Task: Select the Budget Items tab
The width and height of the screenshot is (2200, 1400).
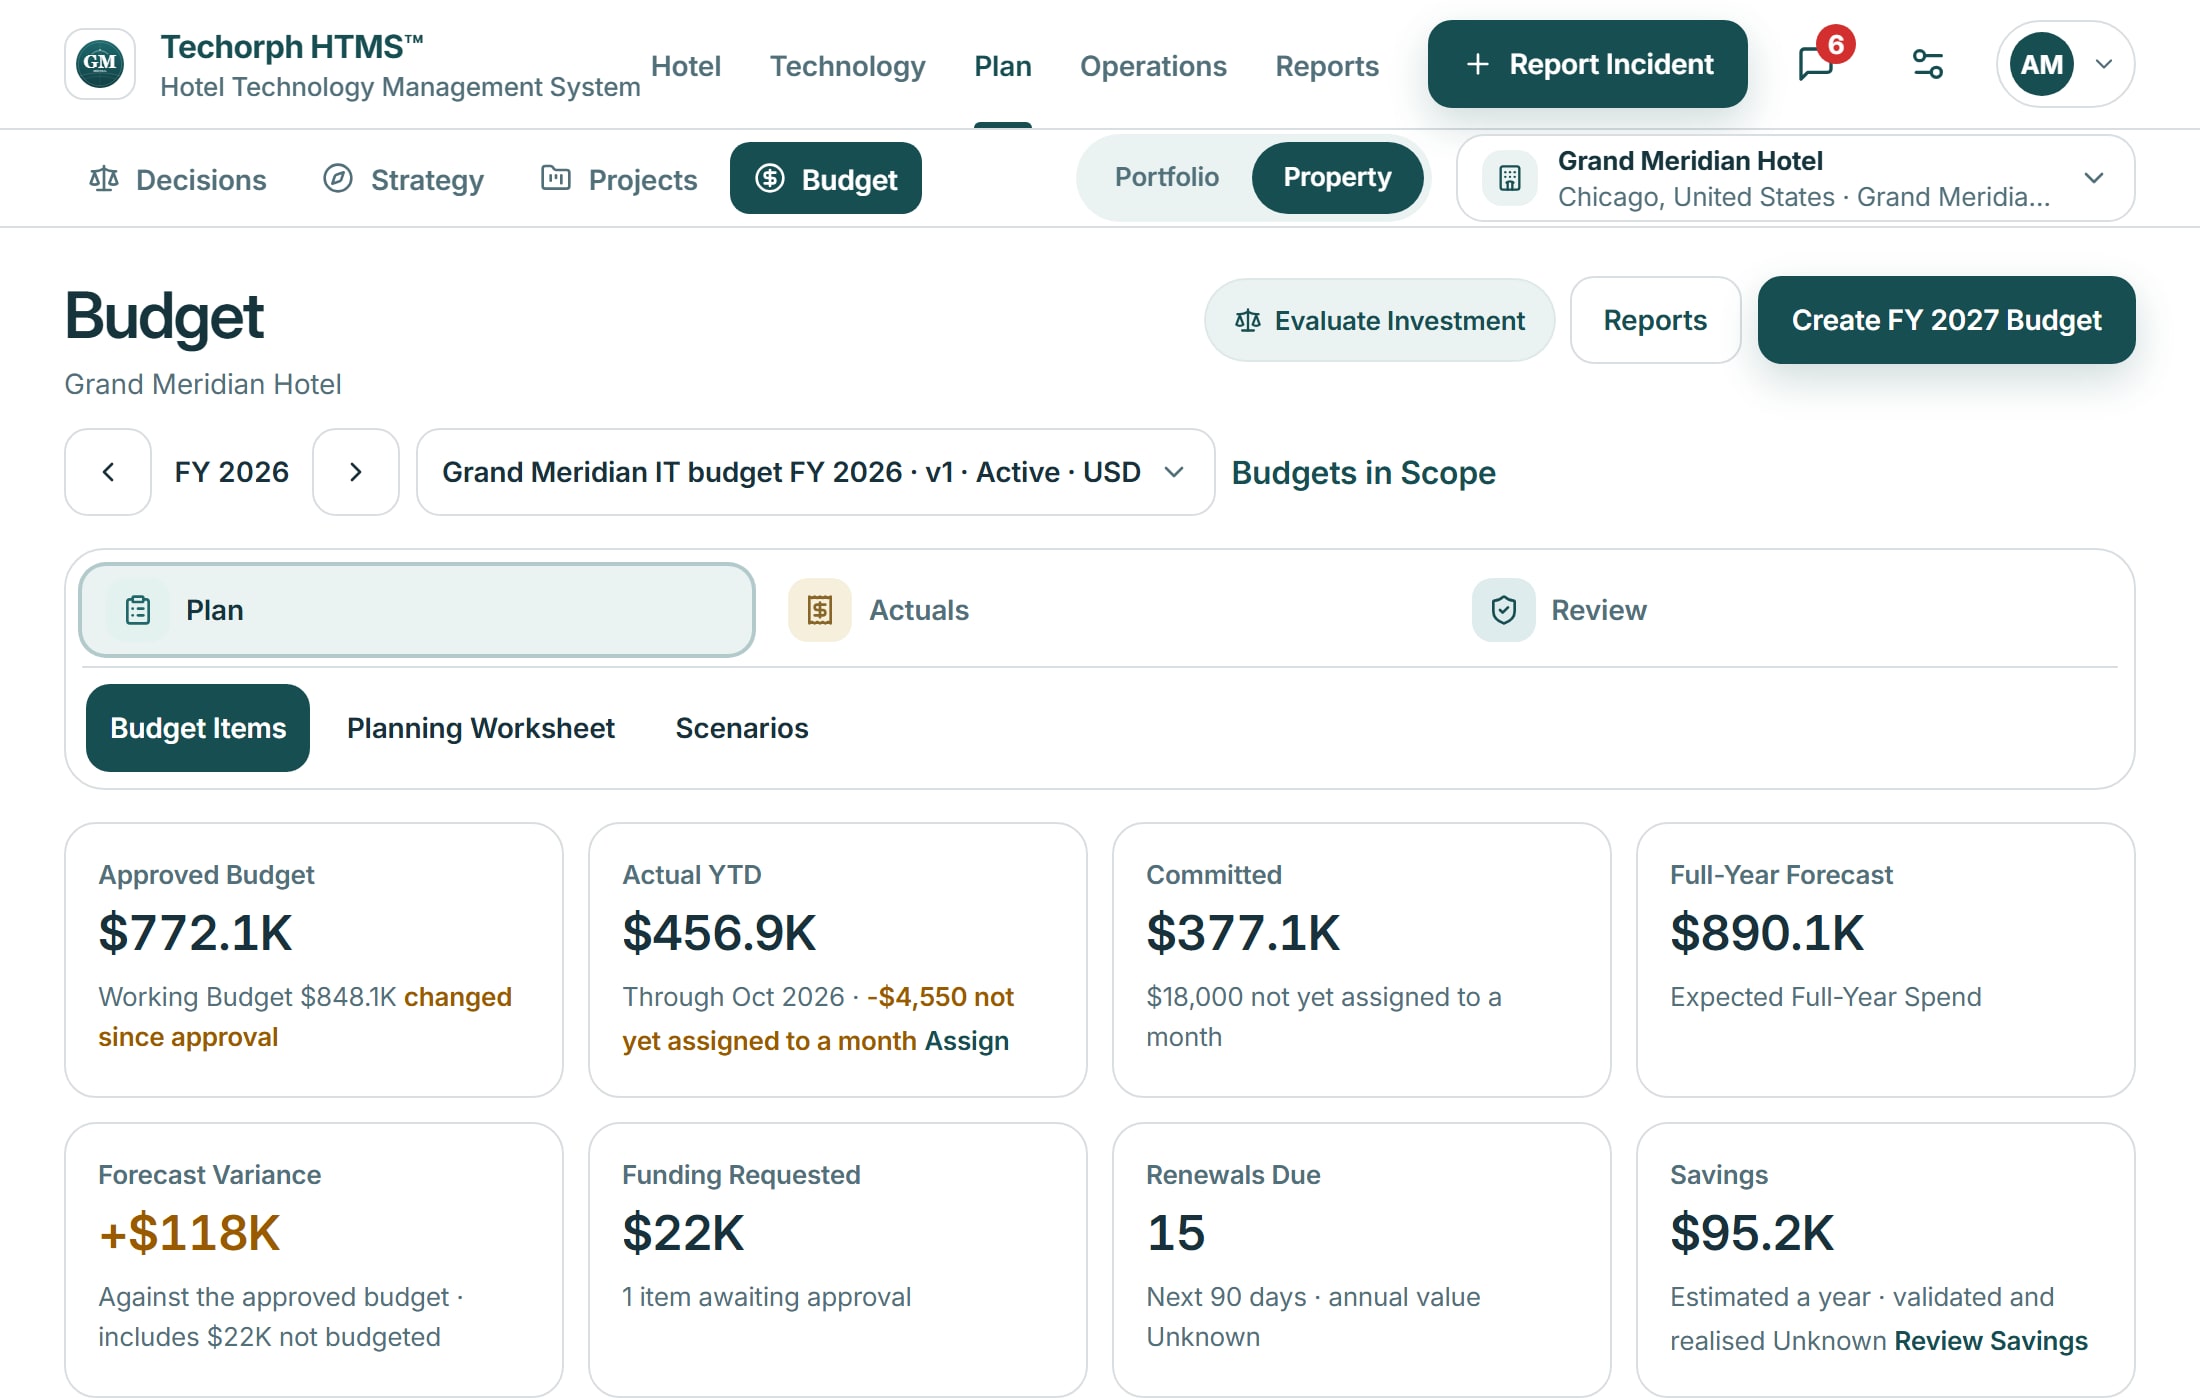Action: tap(198, 728)
